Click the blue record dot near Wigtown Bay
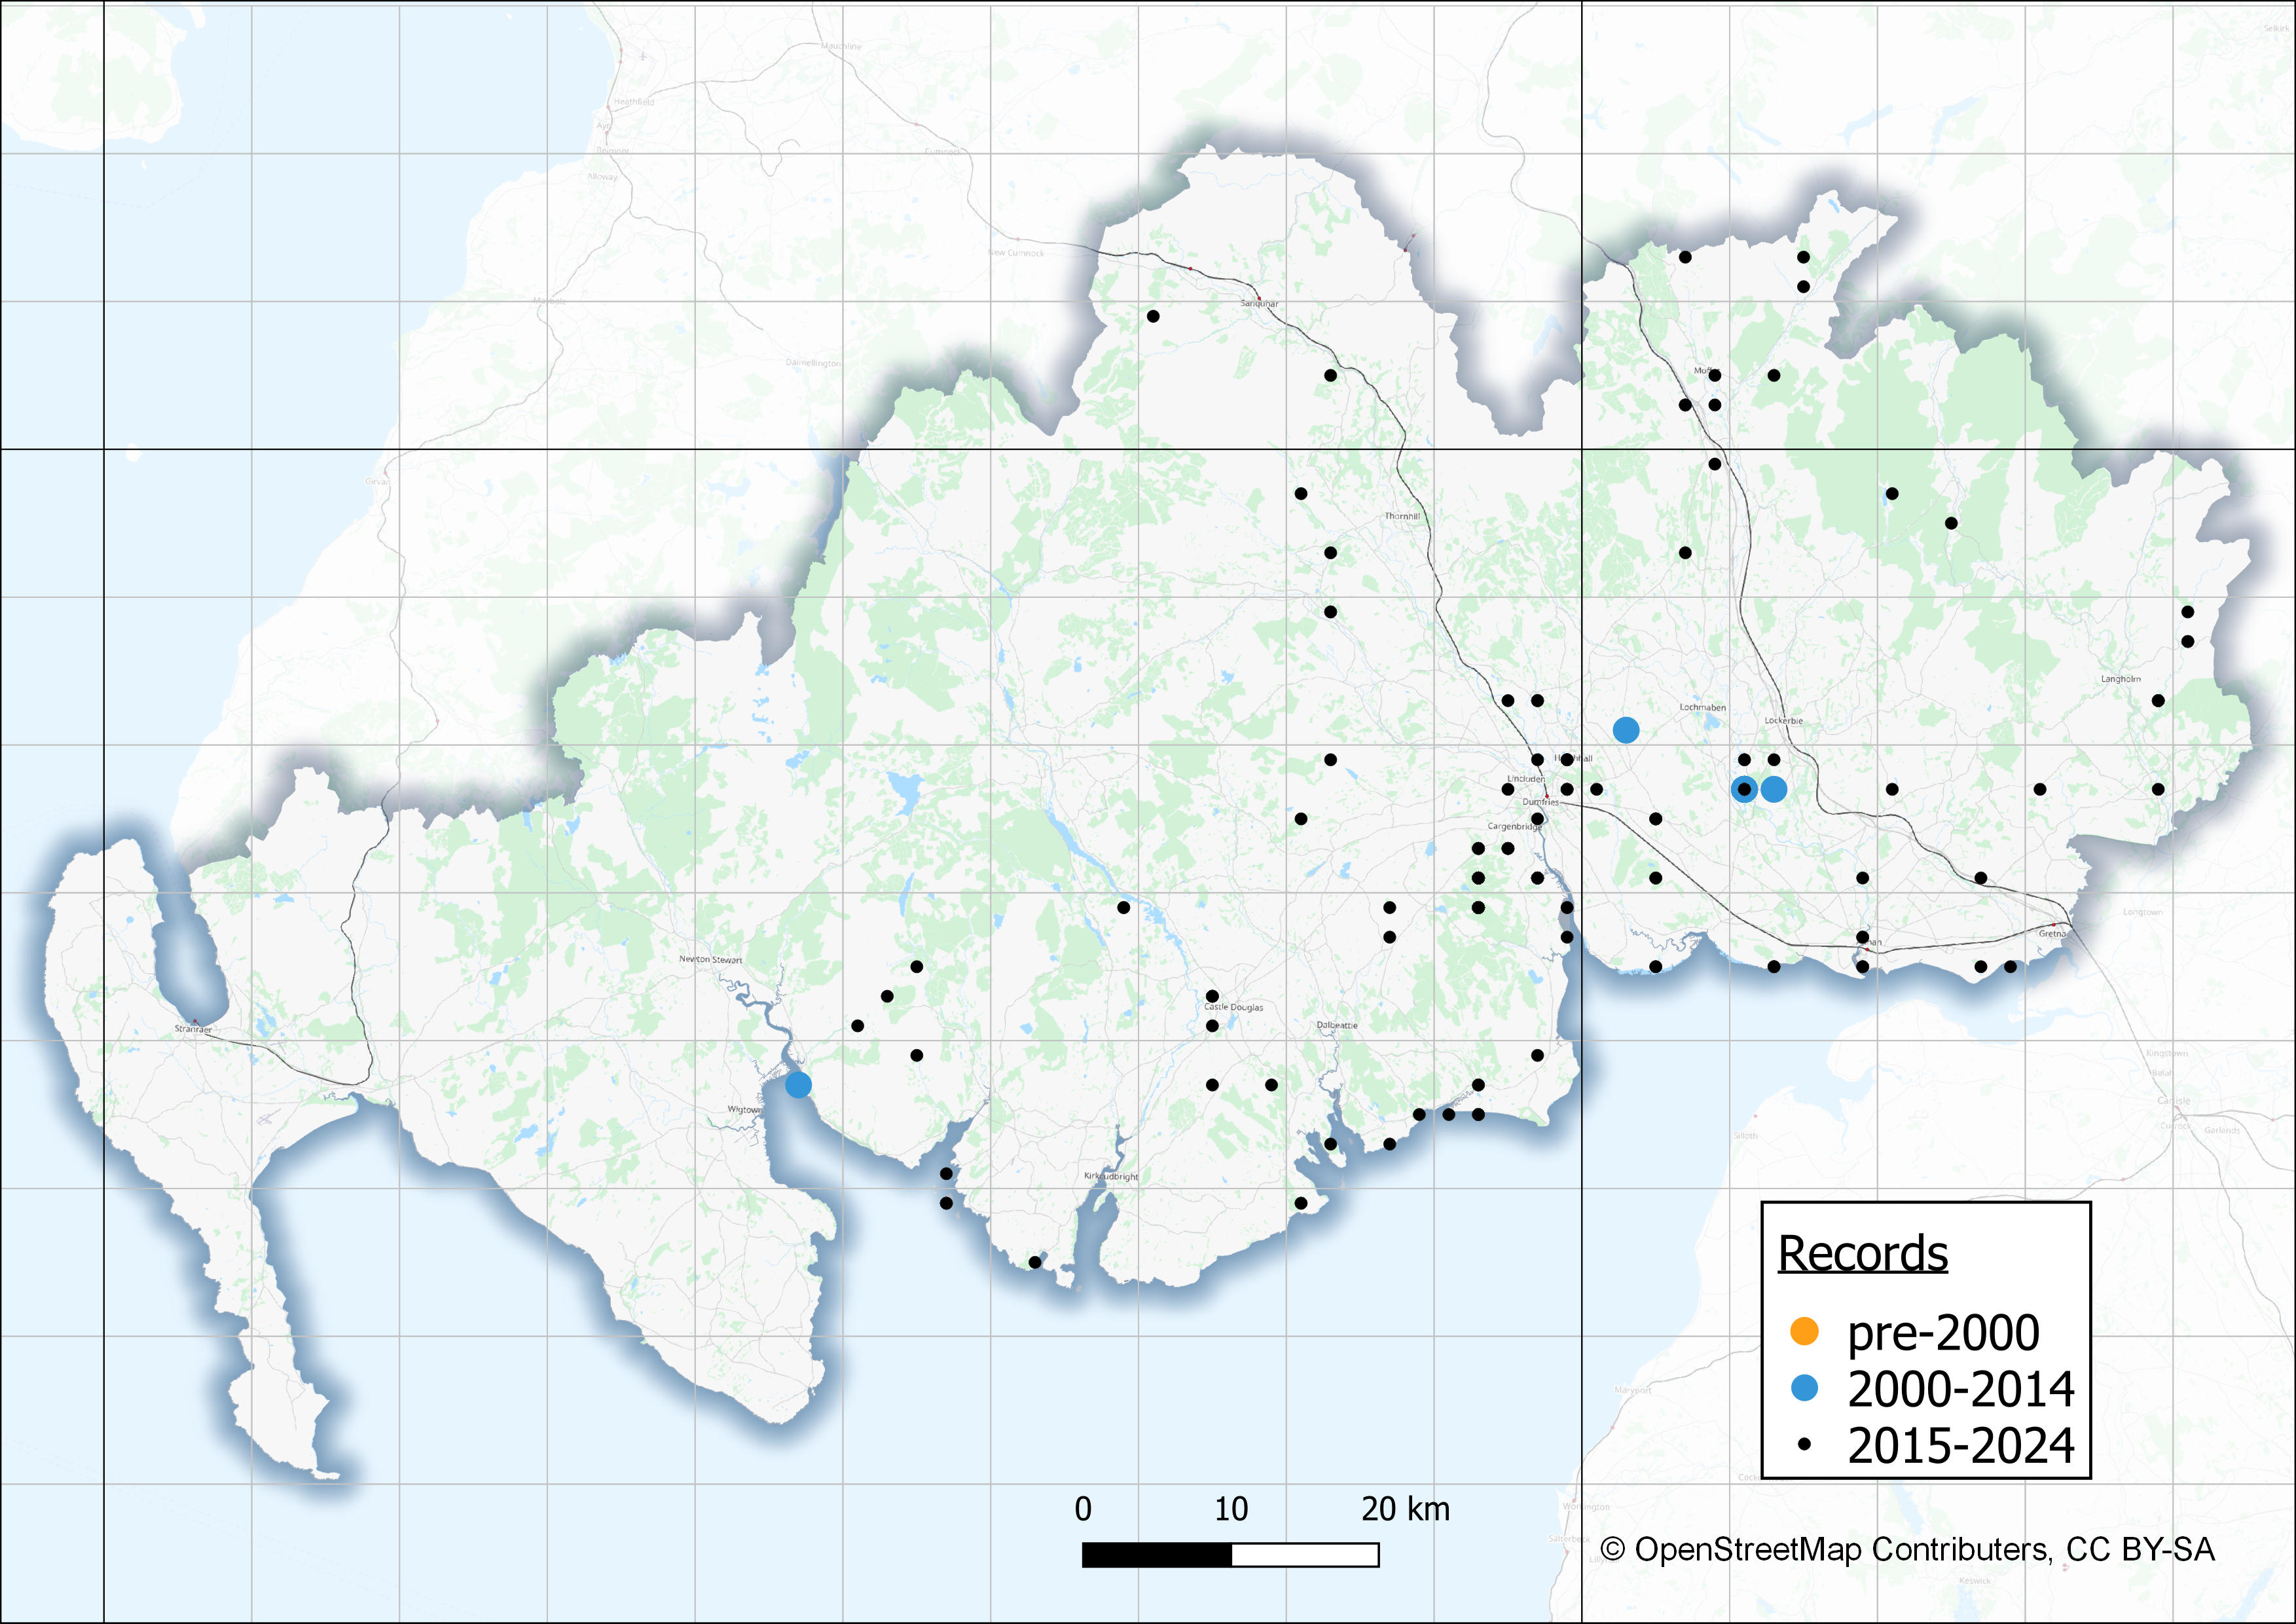The width and height of the screenshot is (2296, 1624). click(798, 1085)
